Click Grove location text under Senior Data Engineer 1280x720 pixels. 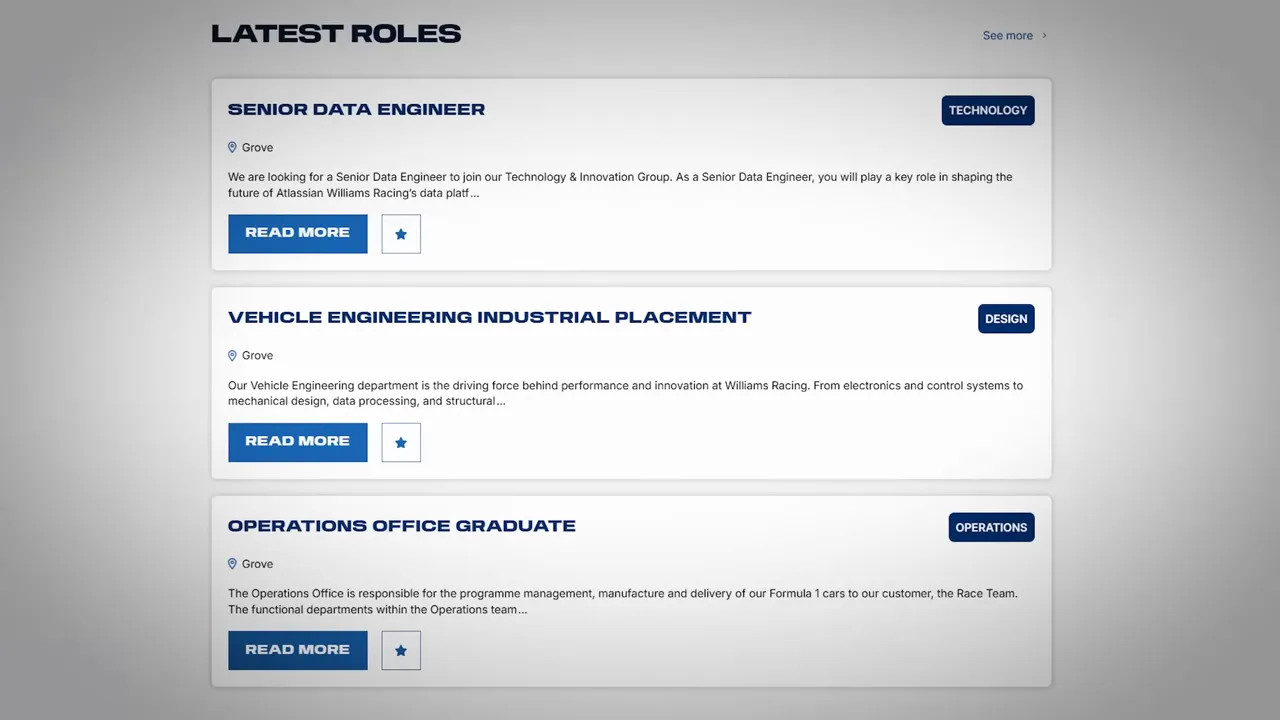pos(257,147)
